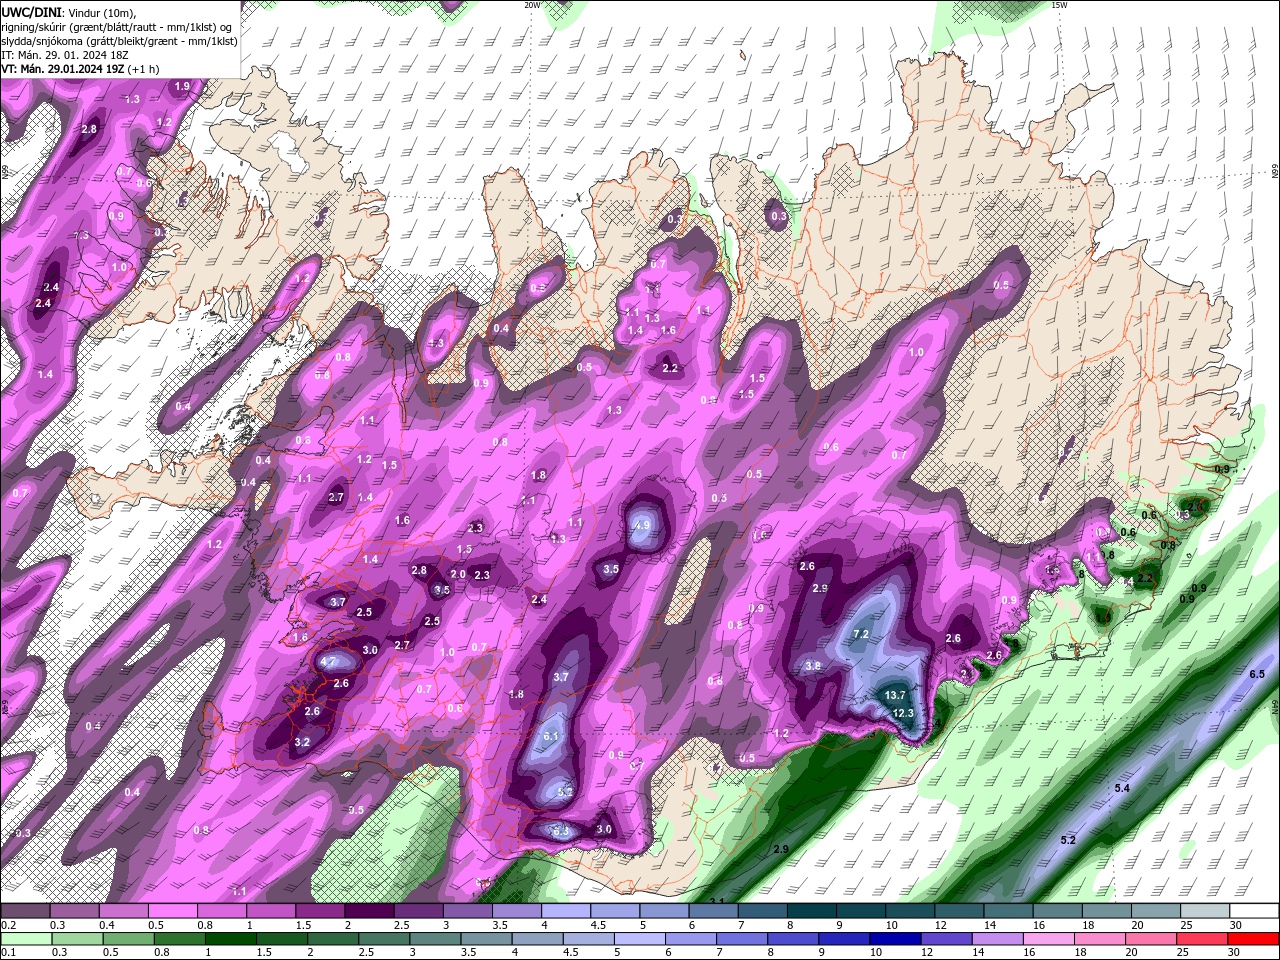Screen dimensions: 1280x960
Task: Click the 'slydda/snjókoma' legend description line
Action: [x=119, y=41]
